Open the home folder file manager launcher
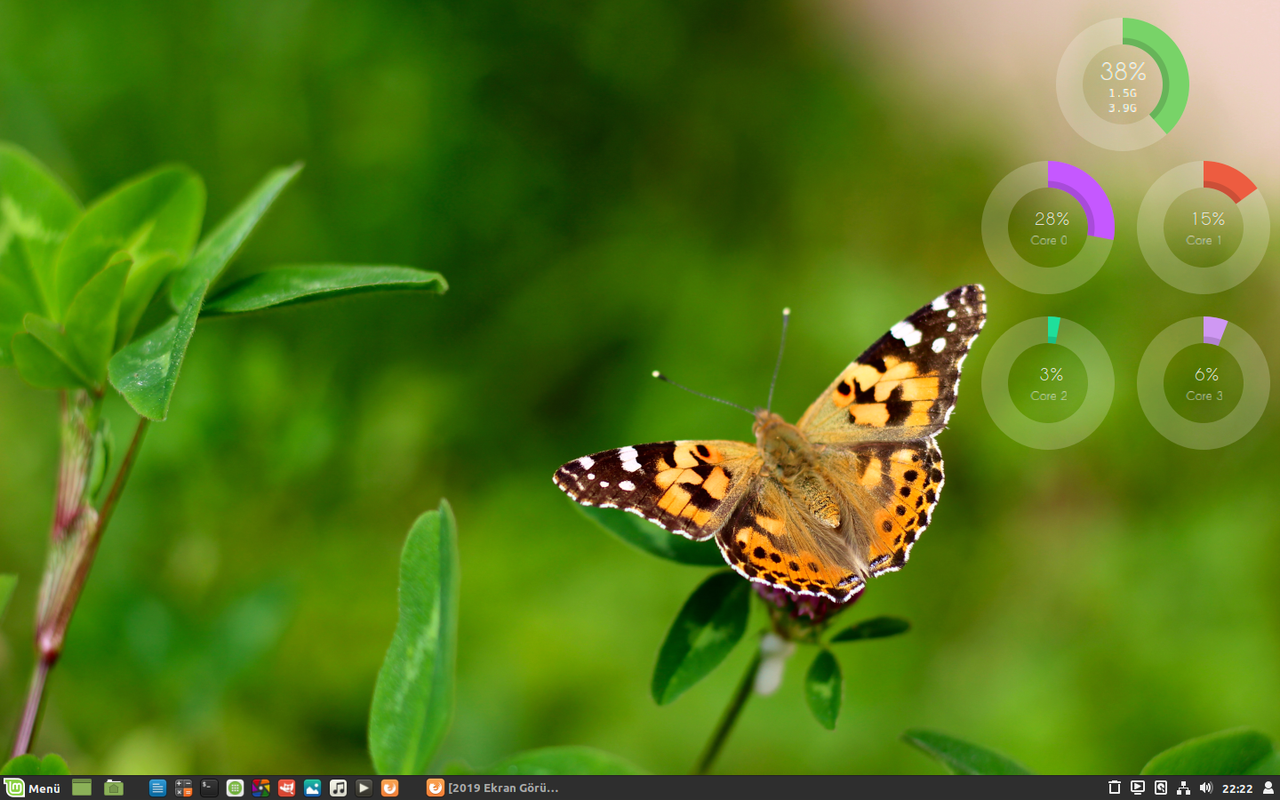Image resolution: width=1280 pixels, height=800 pixels. point(113,788)
